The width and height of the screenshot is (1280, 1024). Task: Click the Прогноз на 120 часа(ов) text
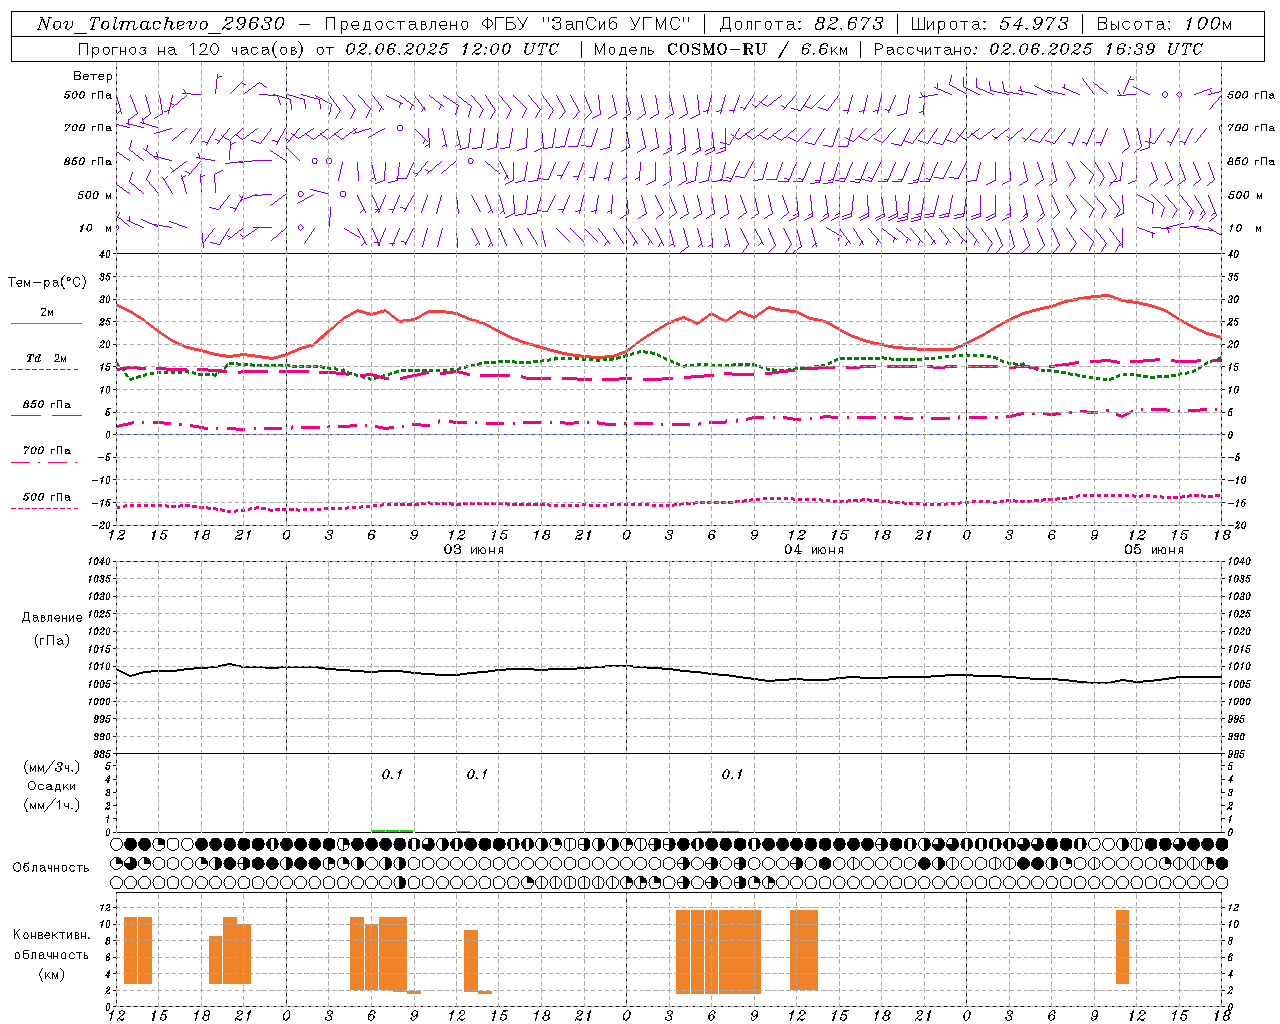[192, 49]
